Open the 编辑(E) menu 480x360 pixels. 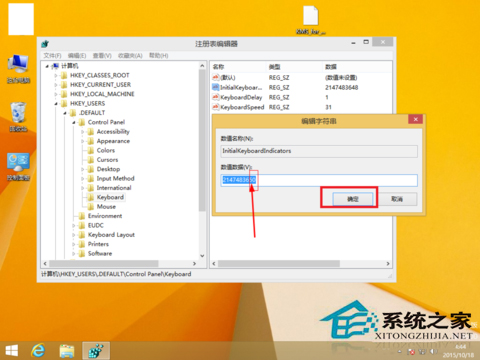pyautogui.click(x=77, y=56)
